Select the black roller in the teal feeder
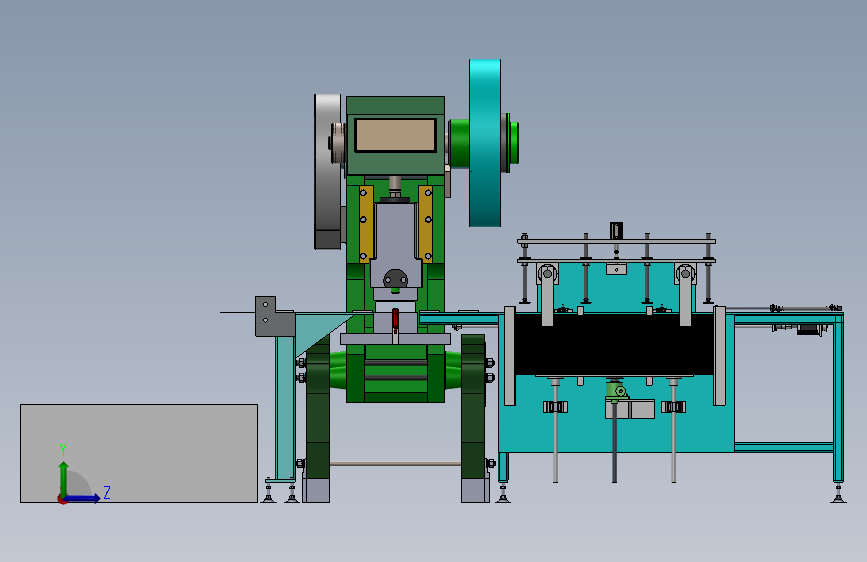The image size is (867, 562). point(614,344)
